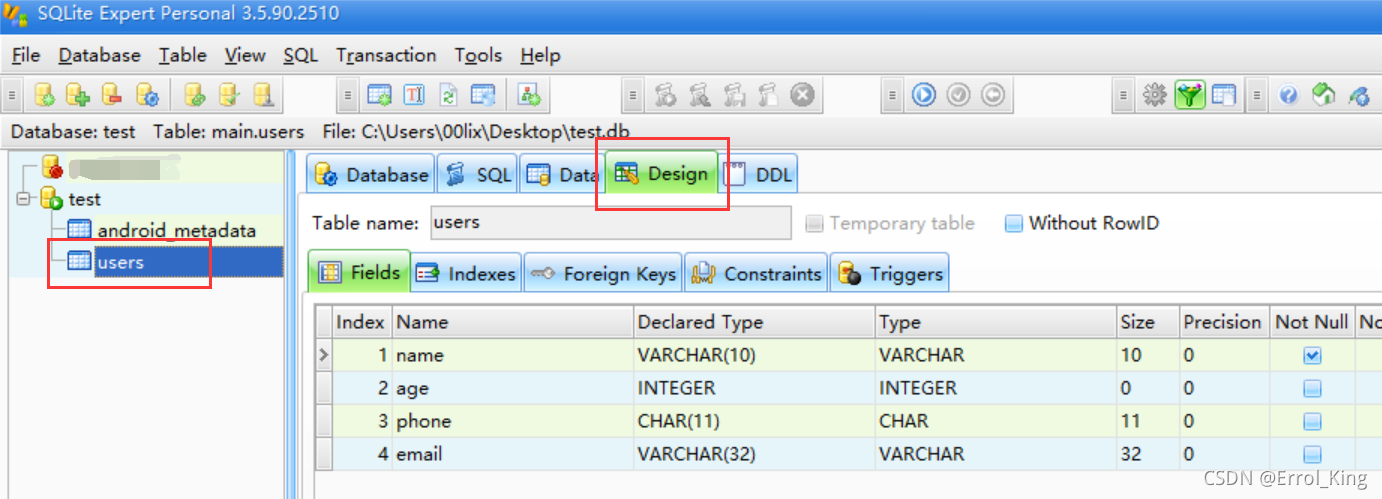Viewport: 1382px width, 499px height.
Task: Click the VARCHAR(32) declared type cell
Action: point(753,454)
